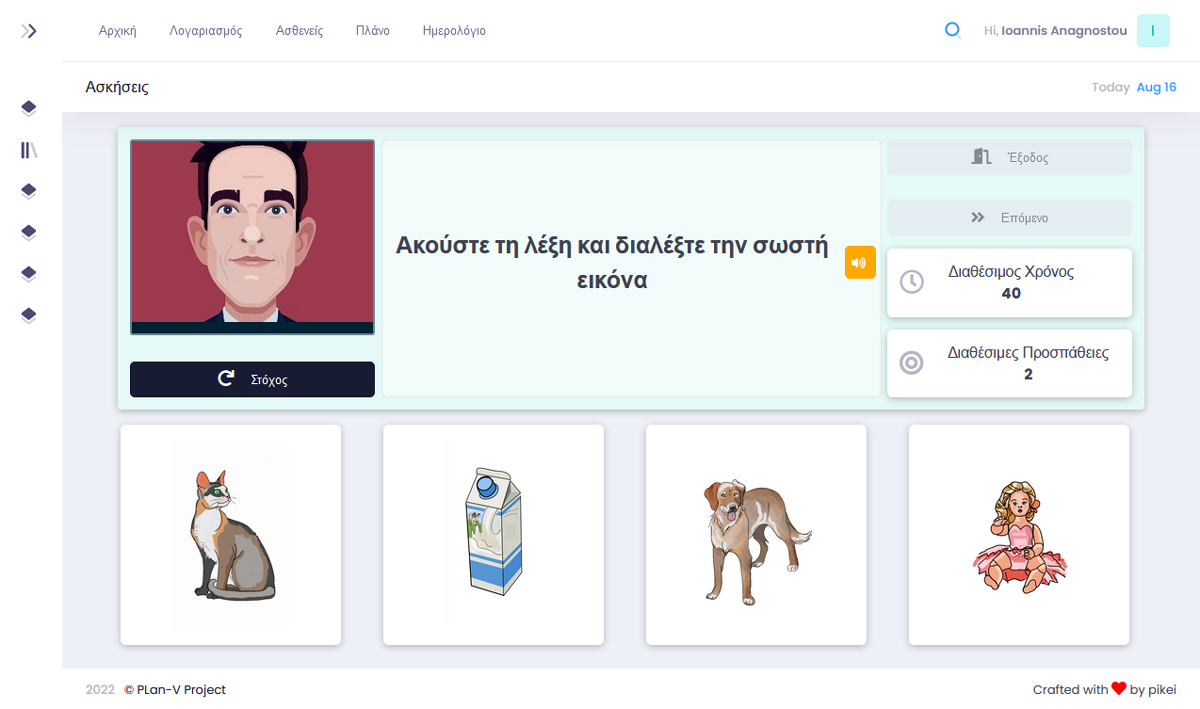
Task: Click the user avatar badge 'I'
Action: pyautogui.click(x=1153, y=31)
